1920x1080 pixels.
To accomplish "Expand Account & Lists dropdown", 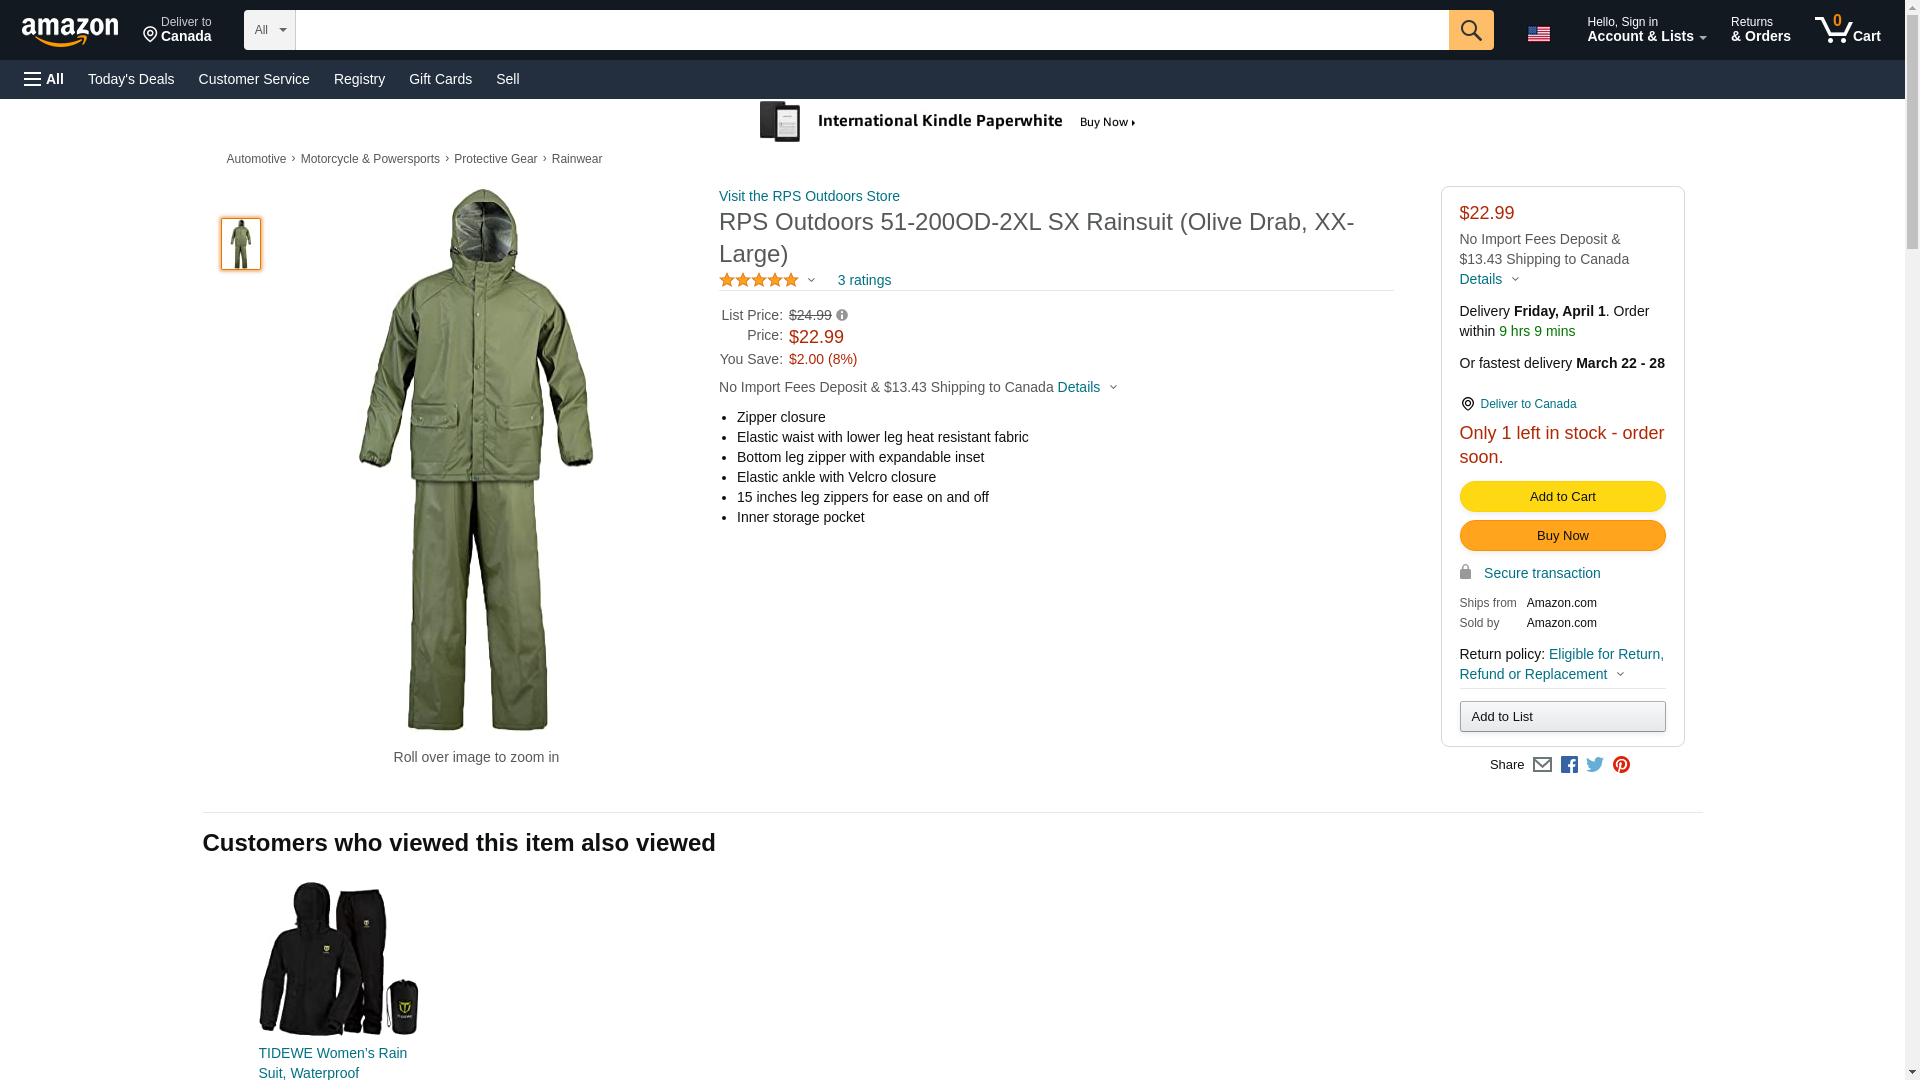I will 1646,30.
